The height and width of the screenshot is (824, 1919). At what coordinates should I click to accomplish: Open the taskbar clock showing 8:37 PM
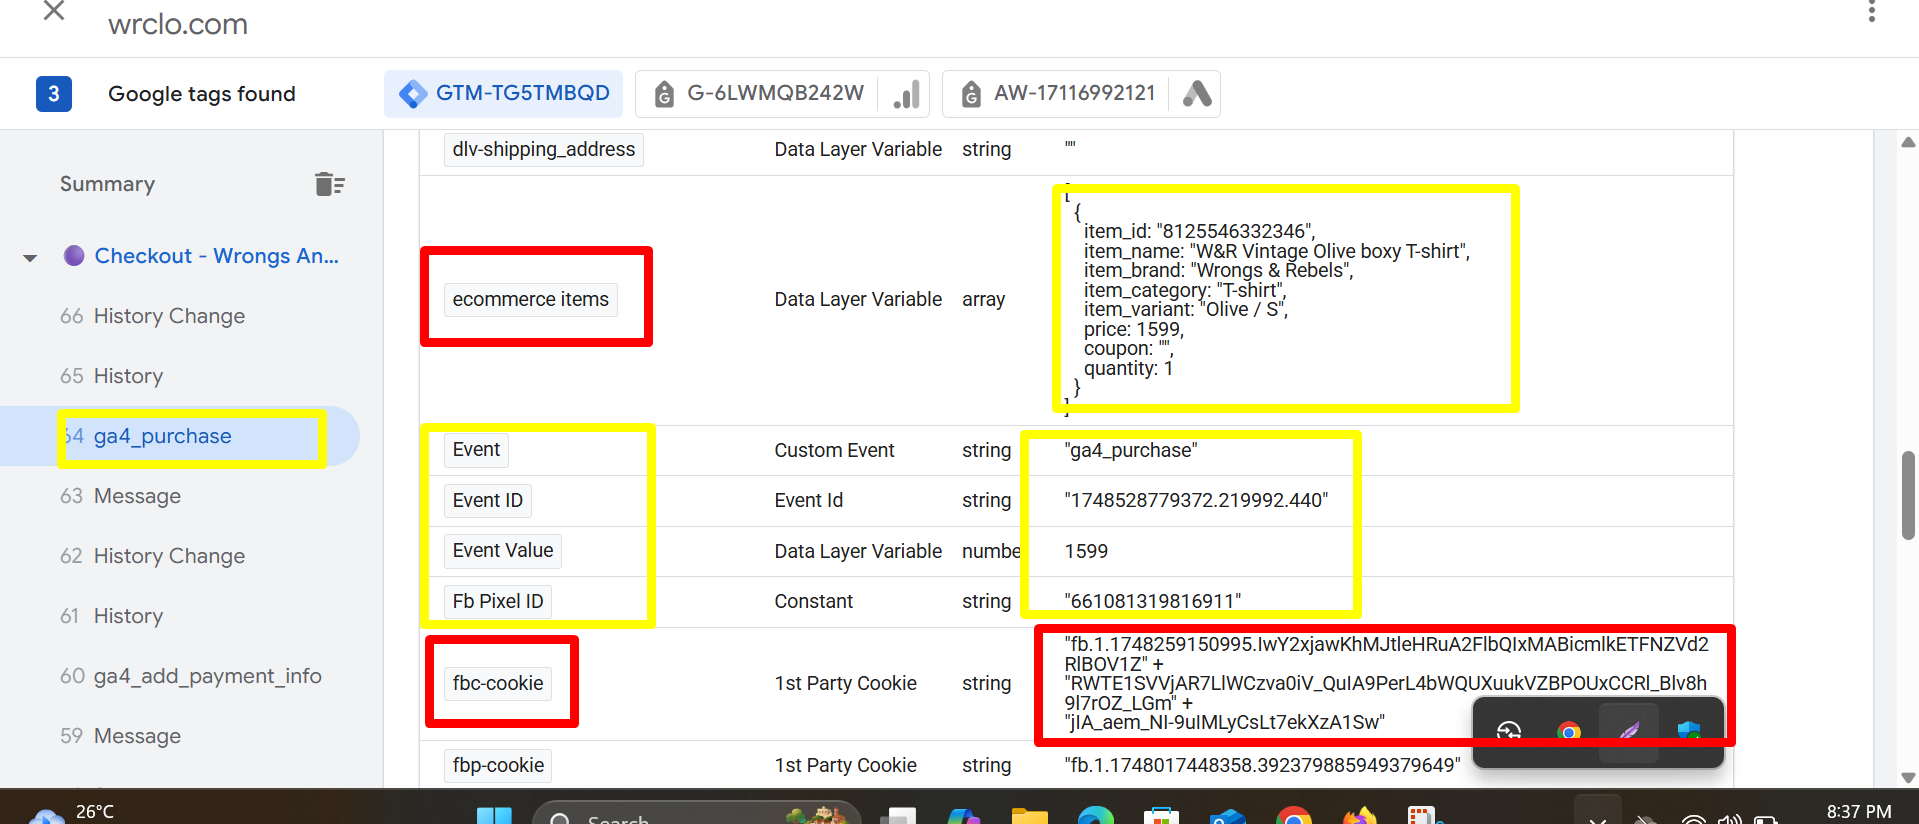click(x=1859, y=812)
